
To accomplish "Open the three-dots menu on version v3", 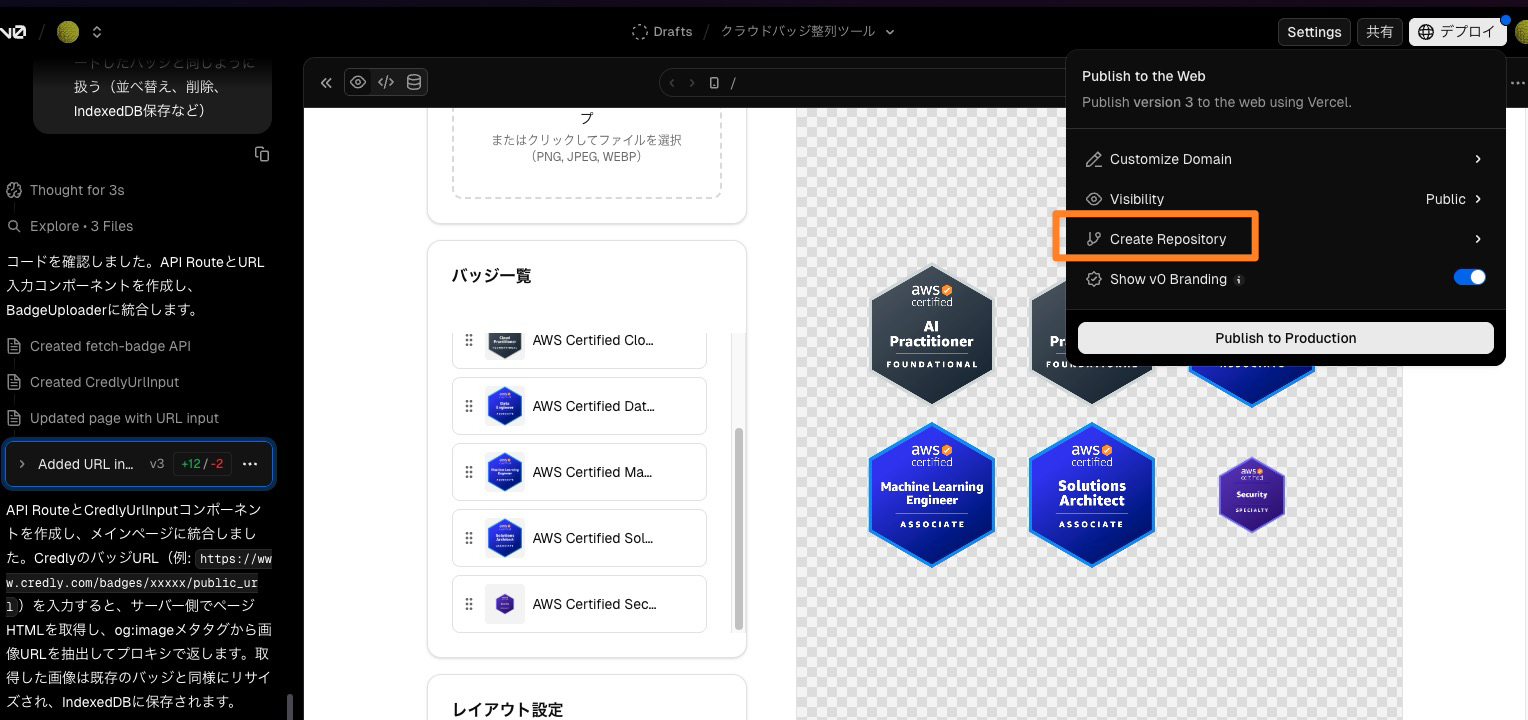I will (x=250, y=464).
